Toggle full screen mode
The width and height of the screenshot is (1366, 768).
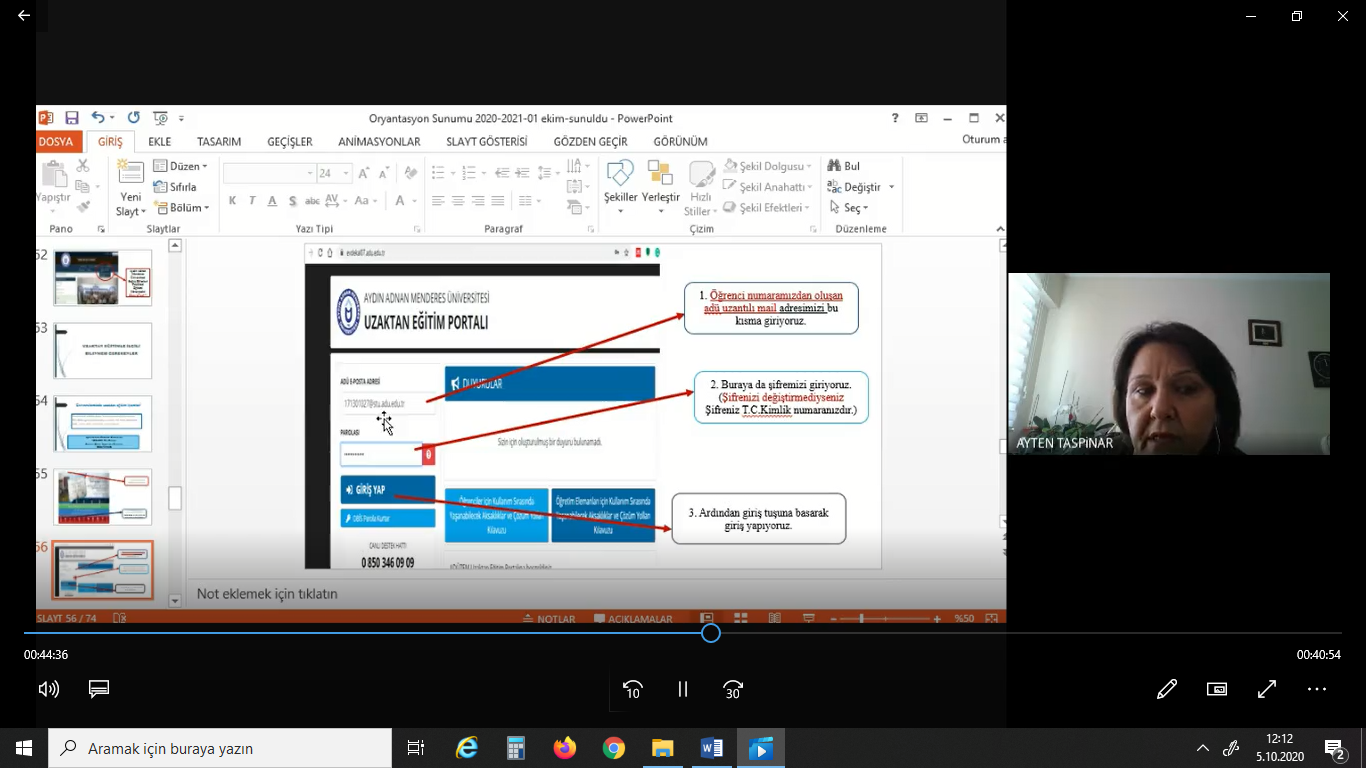[1266, 689]
